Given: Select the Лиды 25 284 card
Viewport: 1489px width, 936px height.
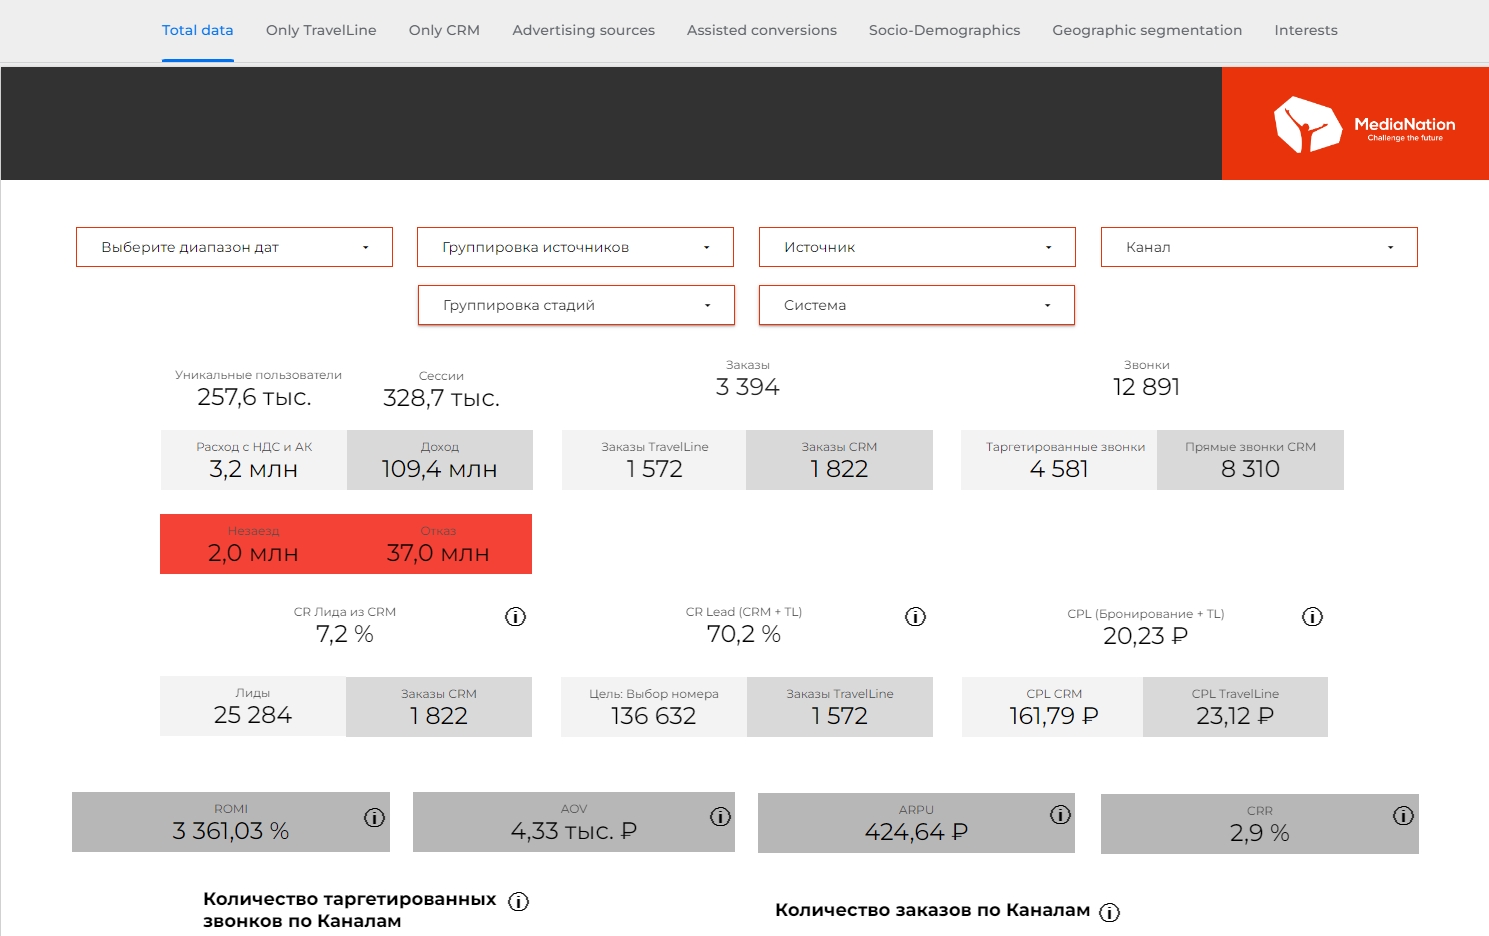Looking at the screenshot, I should pos(253,706).
